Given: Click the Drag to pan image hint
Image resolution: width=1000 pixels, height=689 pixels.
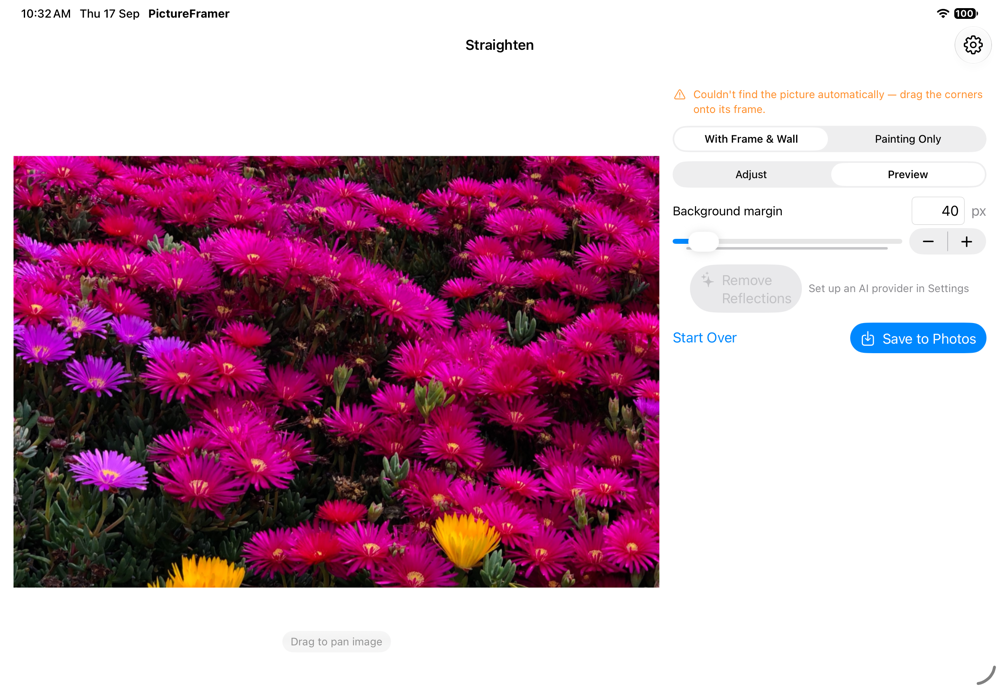Looking at the screenshot, I should tap(336, 642).
